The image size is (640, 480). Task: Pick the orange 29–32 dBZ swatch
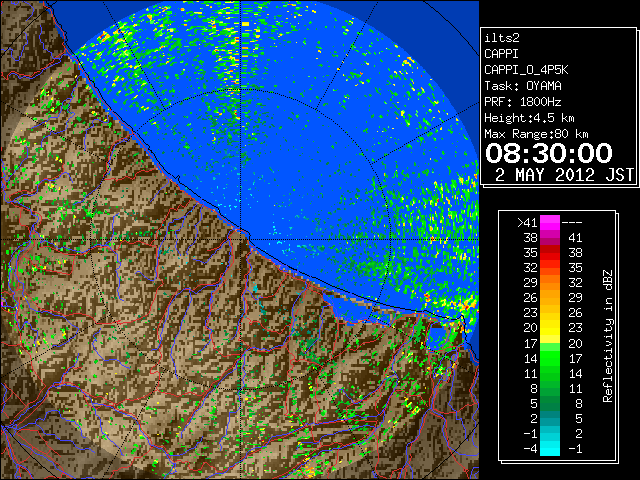550,282
